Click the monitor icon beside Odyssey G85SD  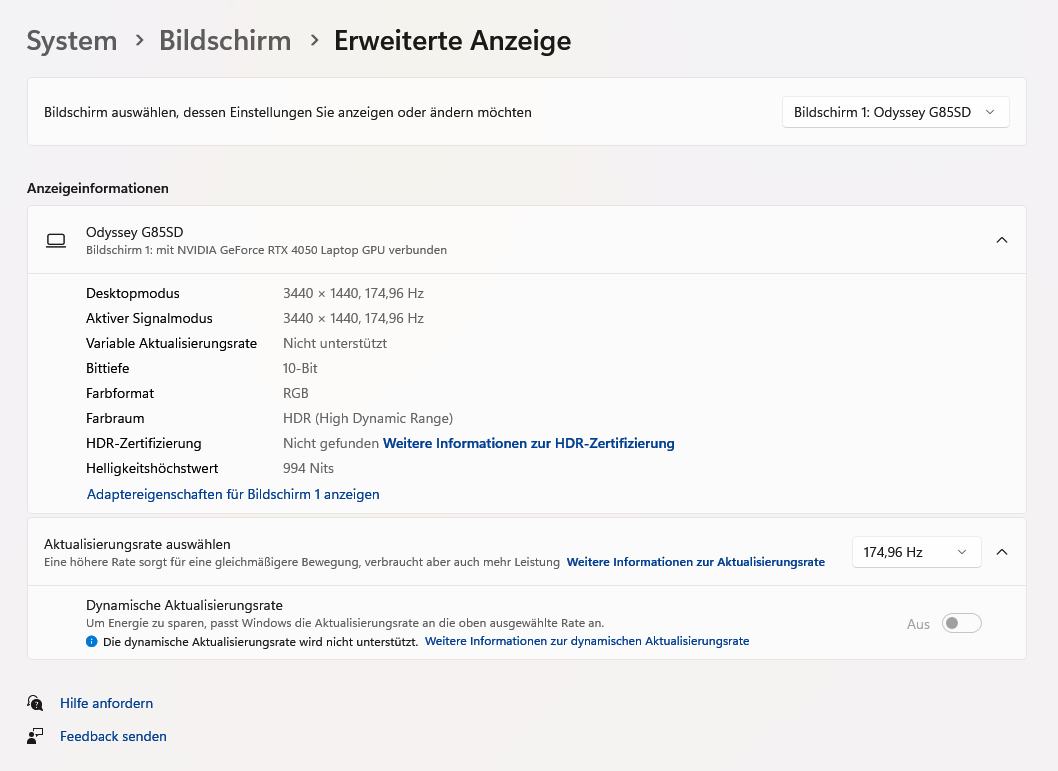click(55, 240)
